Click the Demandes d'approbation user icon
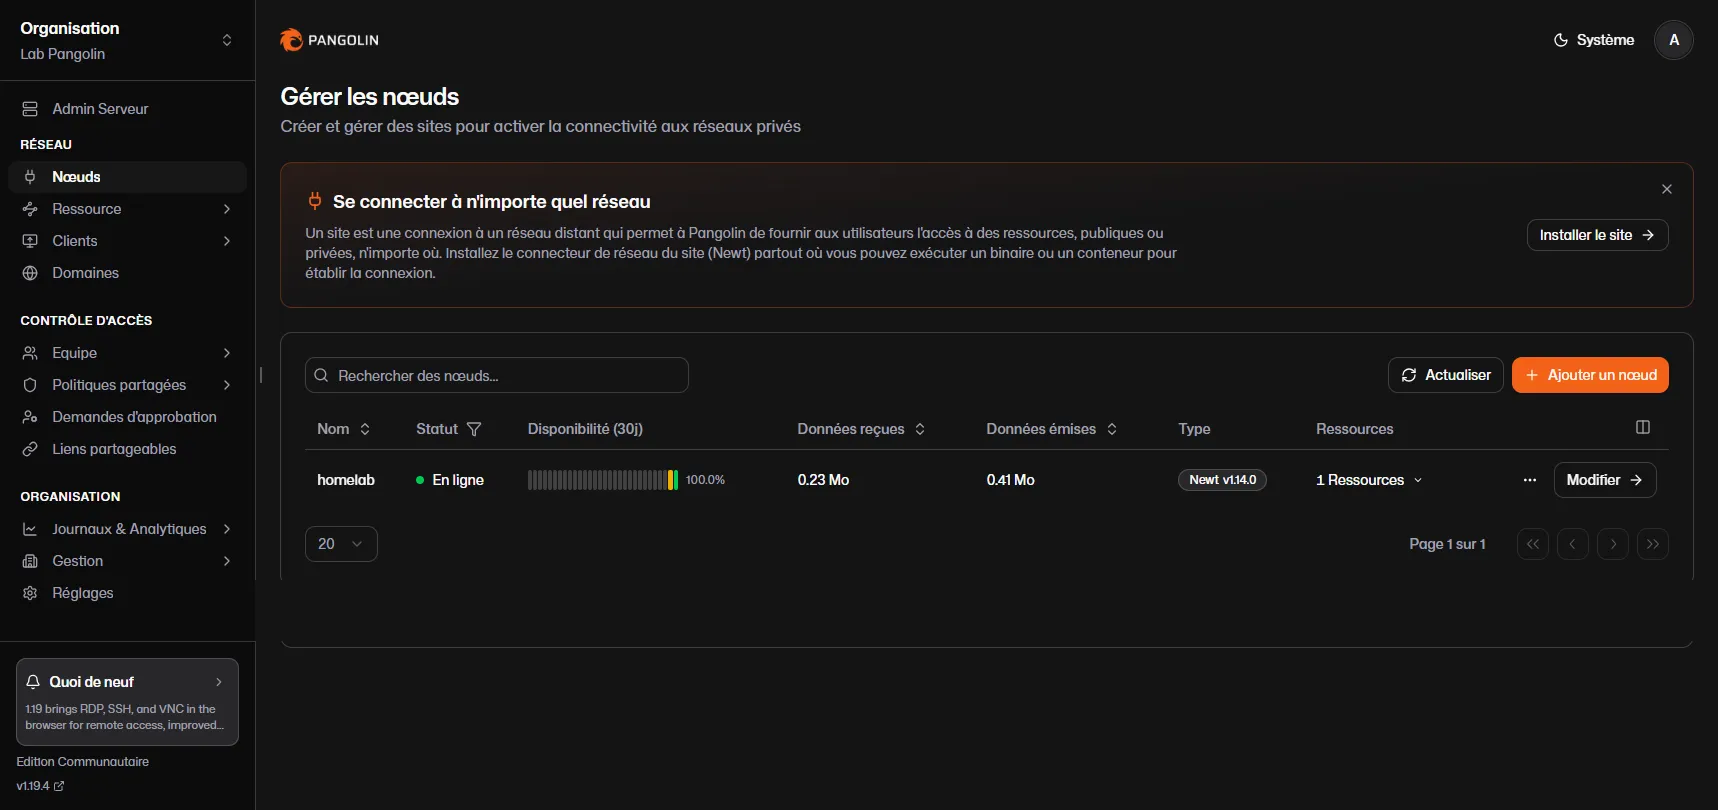This screenshot has width=1718, height=810. click(x=30, y=417)
